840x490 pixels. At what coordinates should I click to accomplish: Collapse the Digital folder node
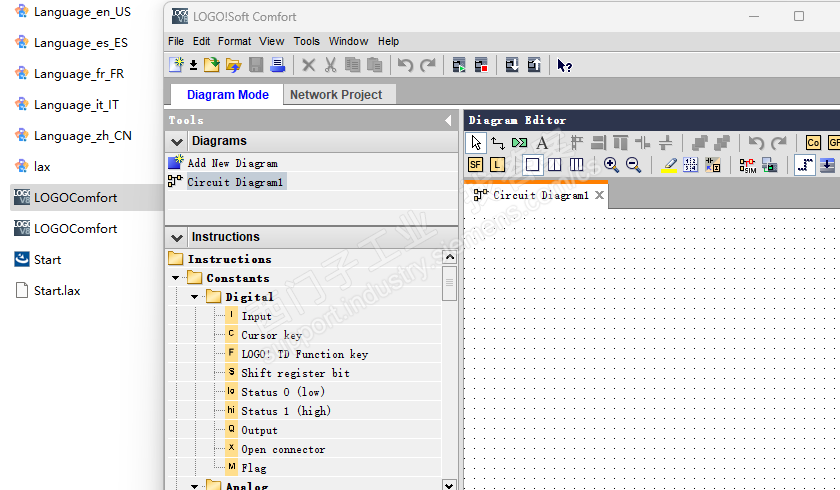194,297
